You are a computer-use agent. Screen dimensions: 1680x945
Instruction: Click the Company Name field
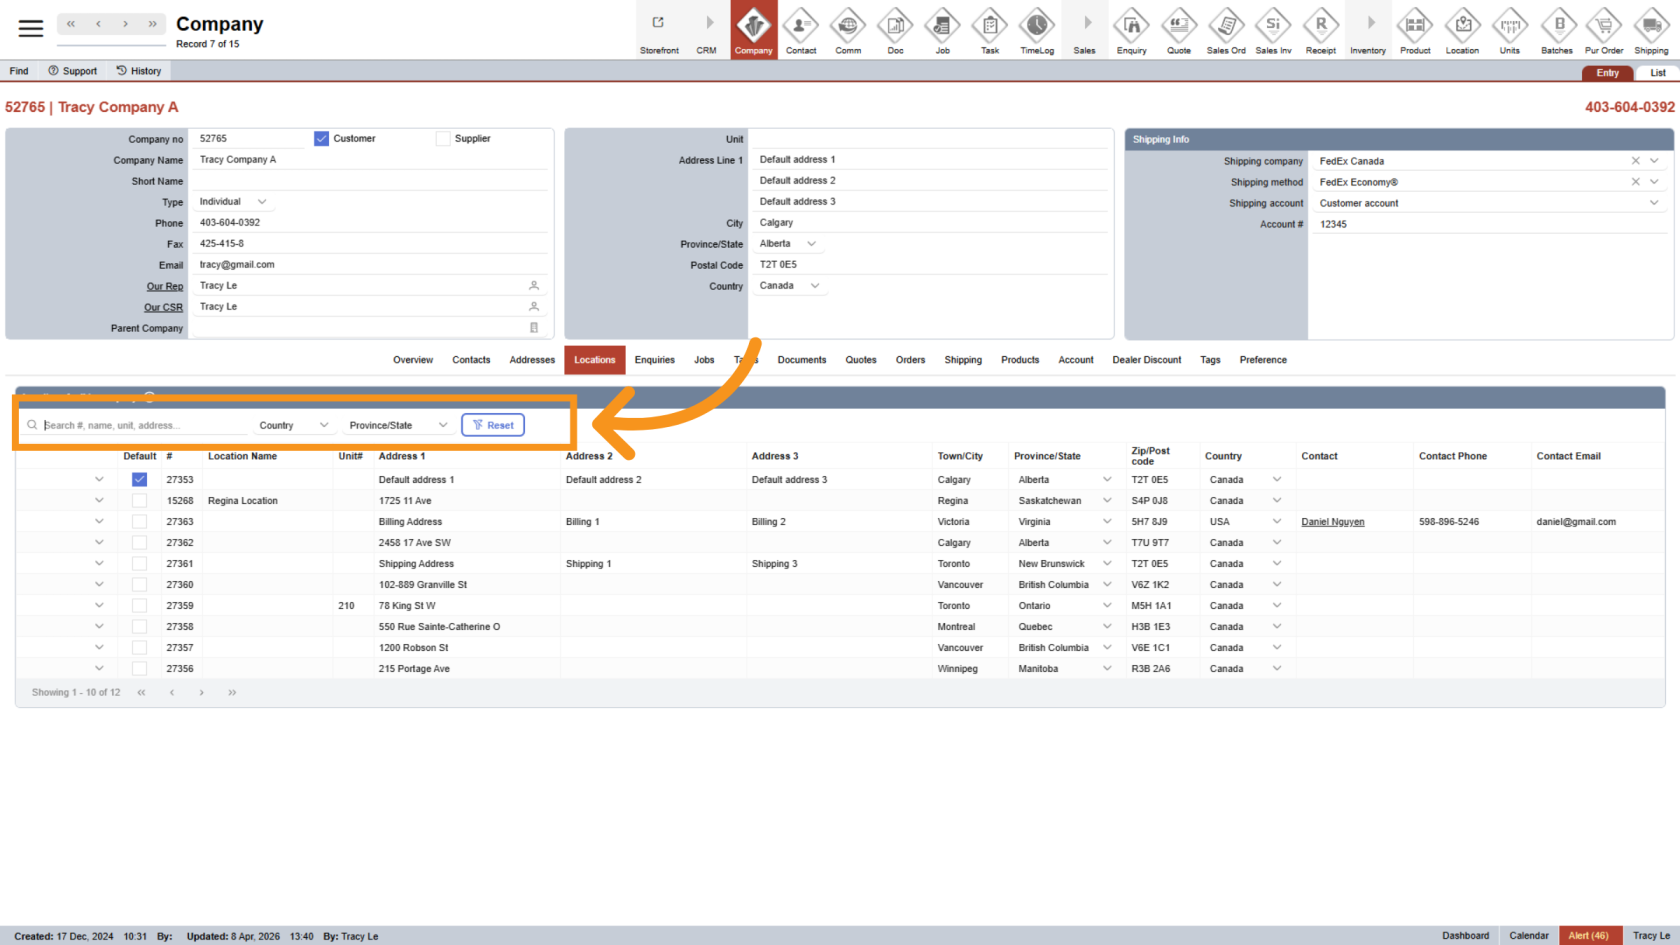coord(370,160)
